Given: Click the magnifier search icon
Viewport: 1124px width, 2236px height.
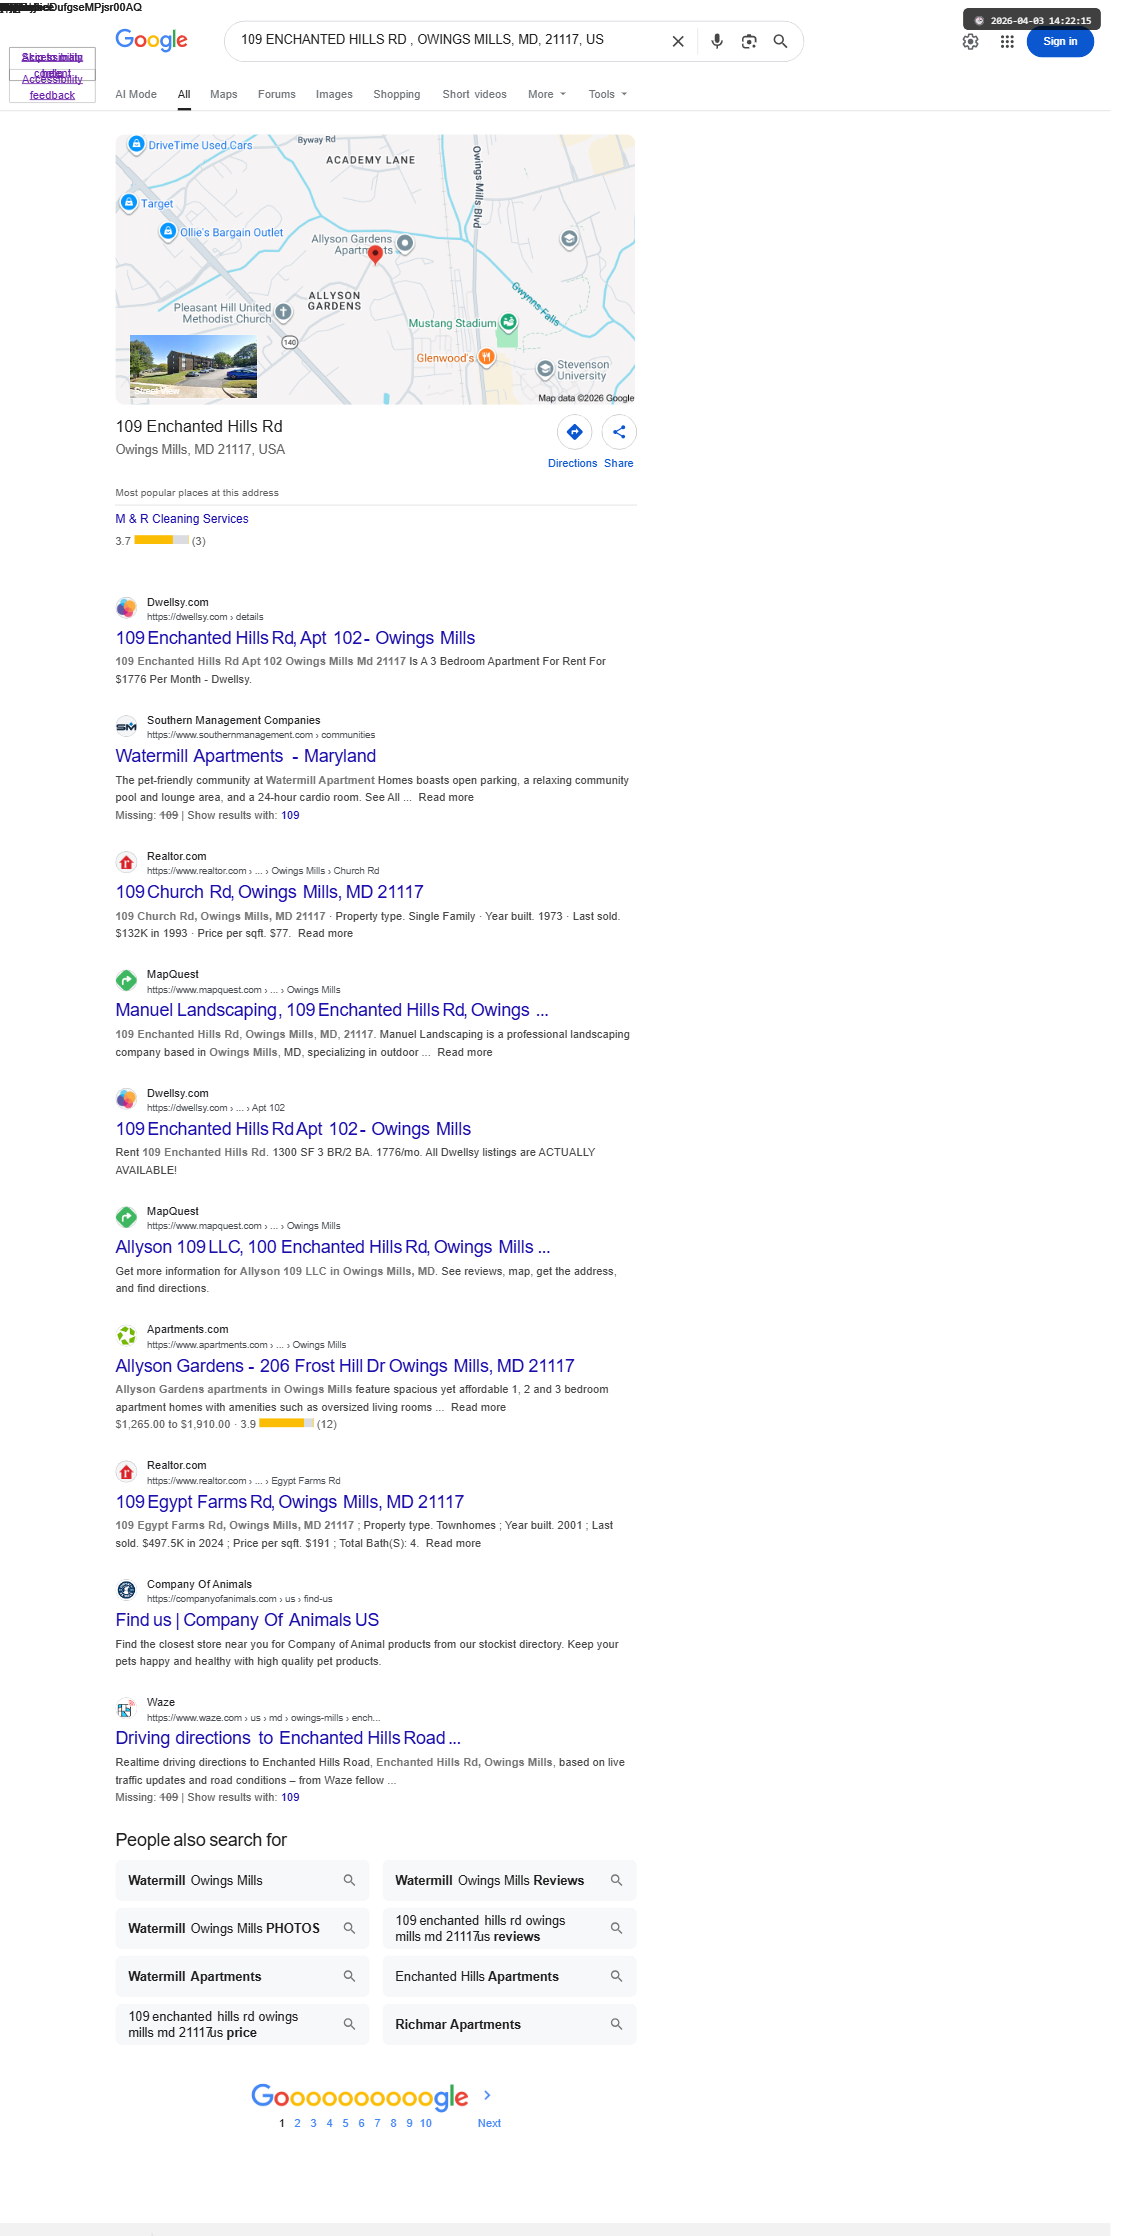Looking at the screenshot, I should (781, 41).
